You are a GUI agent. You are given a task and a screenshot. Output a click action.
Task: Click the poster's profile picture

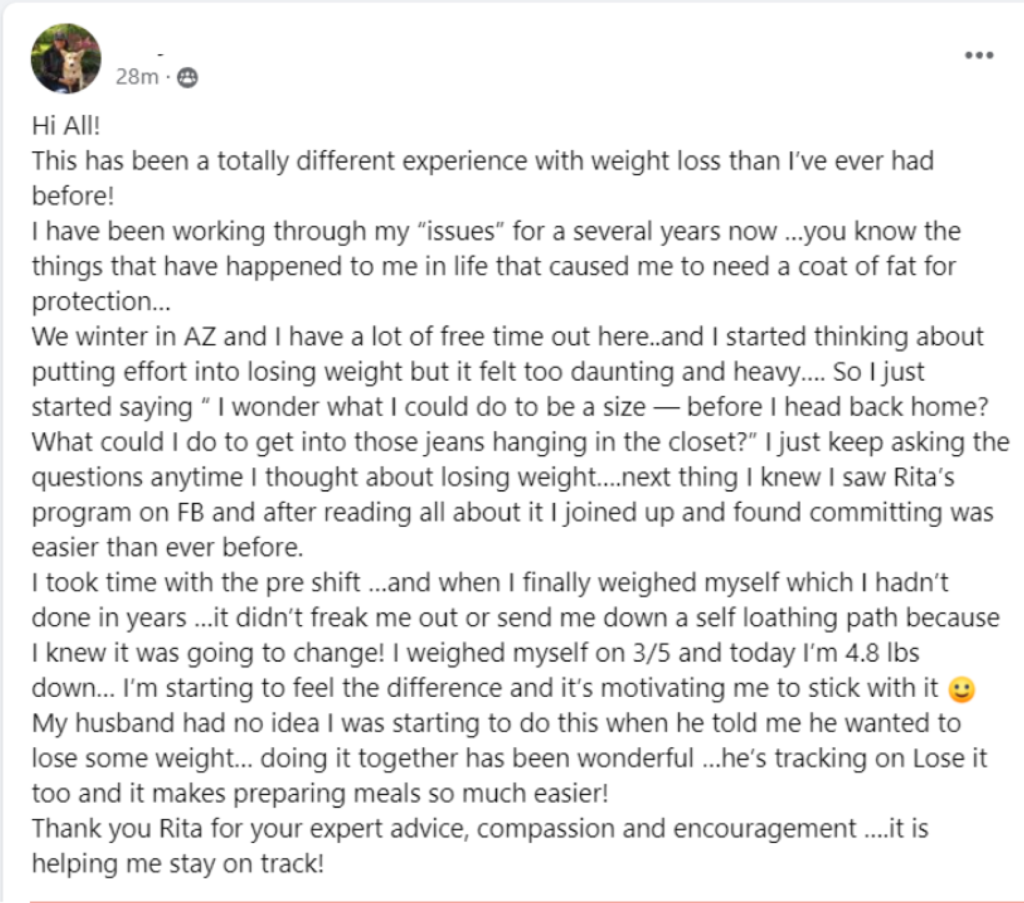coord(66,58)
